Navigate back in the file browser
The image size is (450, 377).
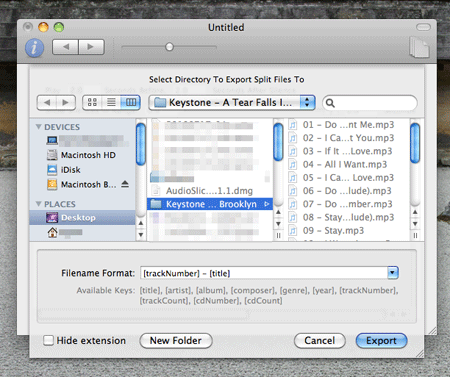tap(47, 103)
